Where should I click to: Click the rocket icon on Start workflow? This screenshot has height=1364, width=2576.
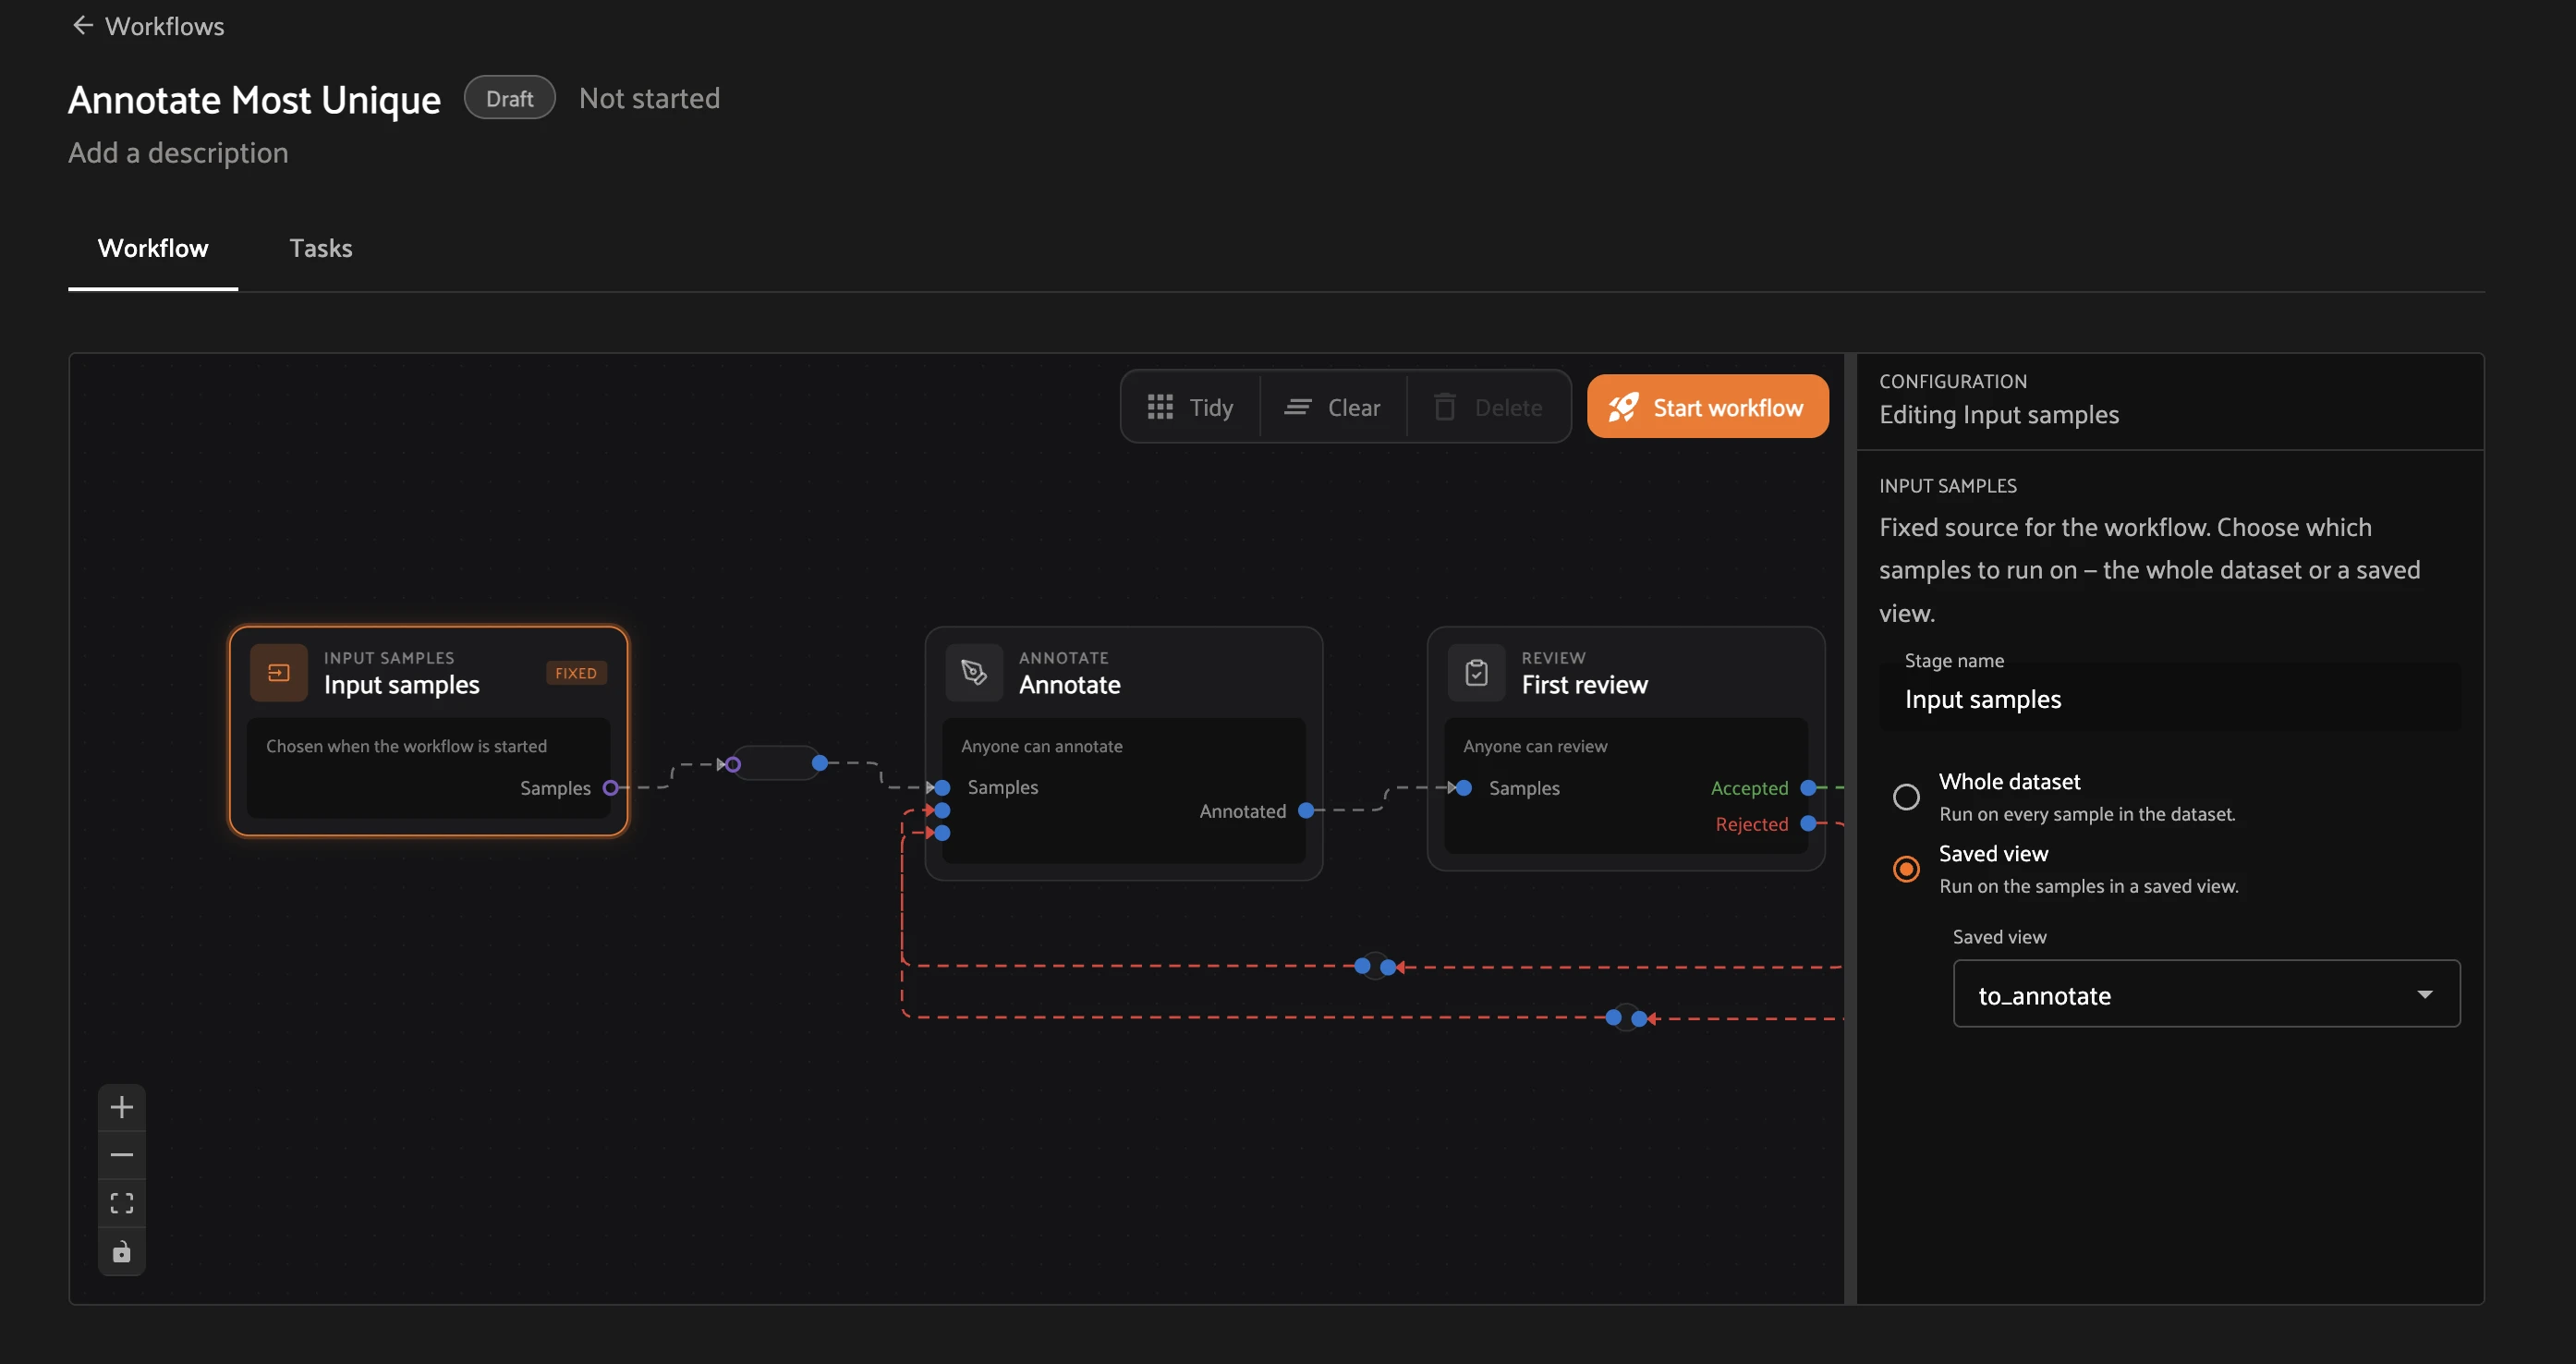pos(1623,407)
